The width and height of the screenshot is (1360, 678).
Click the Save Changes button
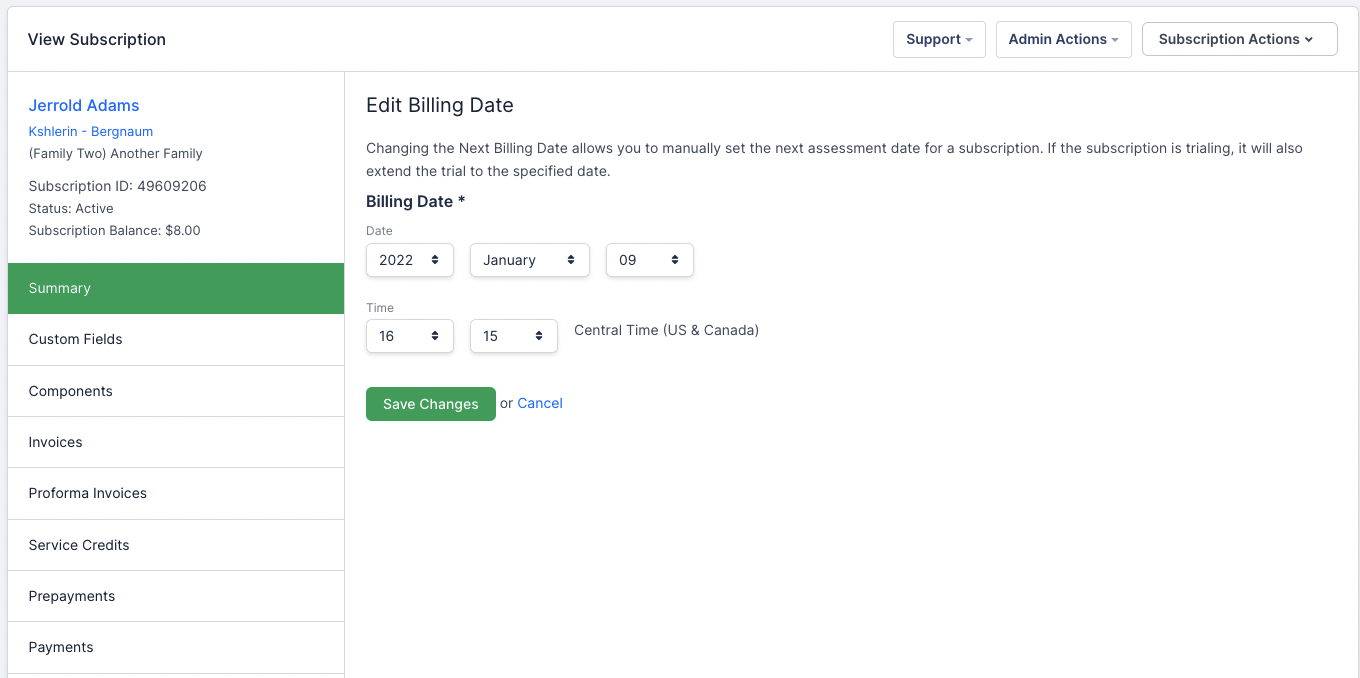coord(430,404)
